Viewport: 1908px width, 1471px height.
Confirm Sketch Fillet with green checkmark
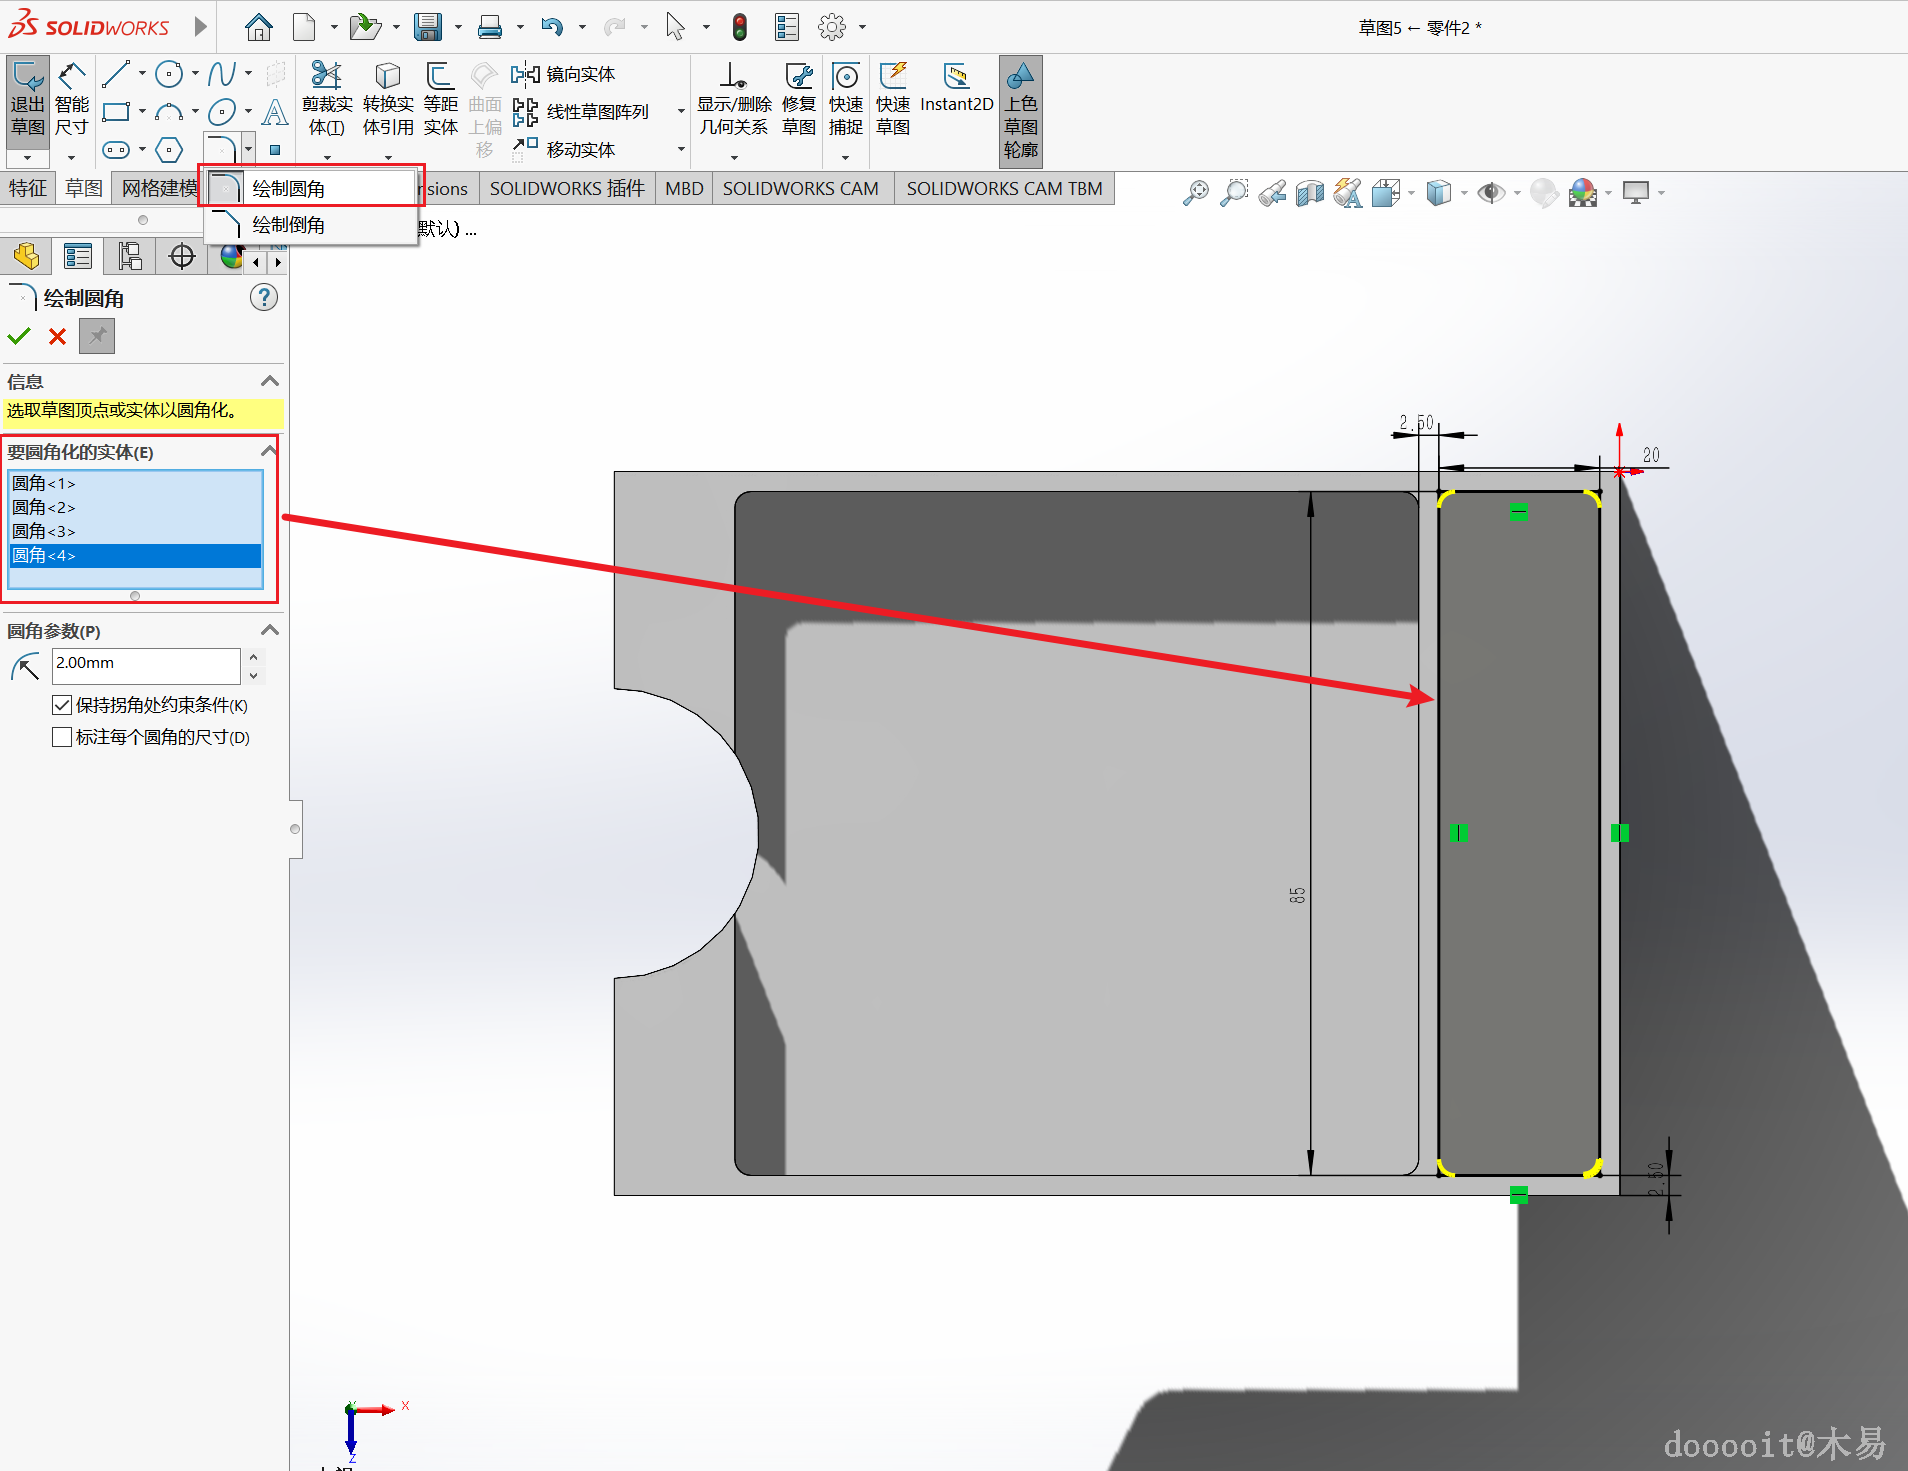[19, 336]
